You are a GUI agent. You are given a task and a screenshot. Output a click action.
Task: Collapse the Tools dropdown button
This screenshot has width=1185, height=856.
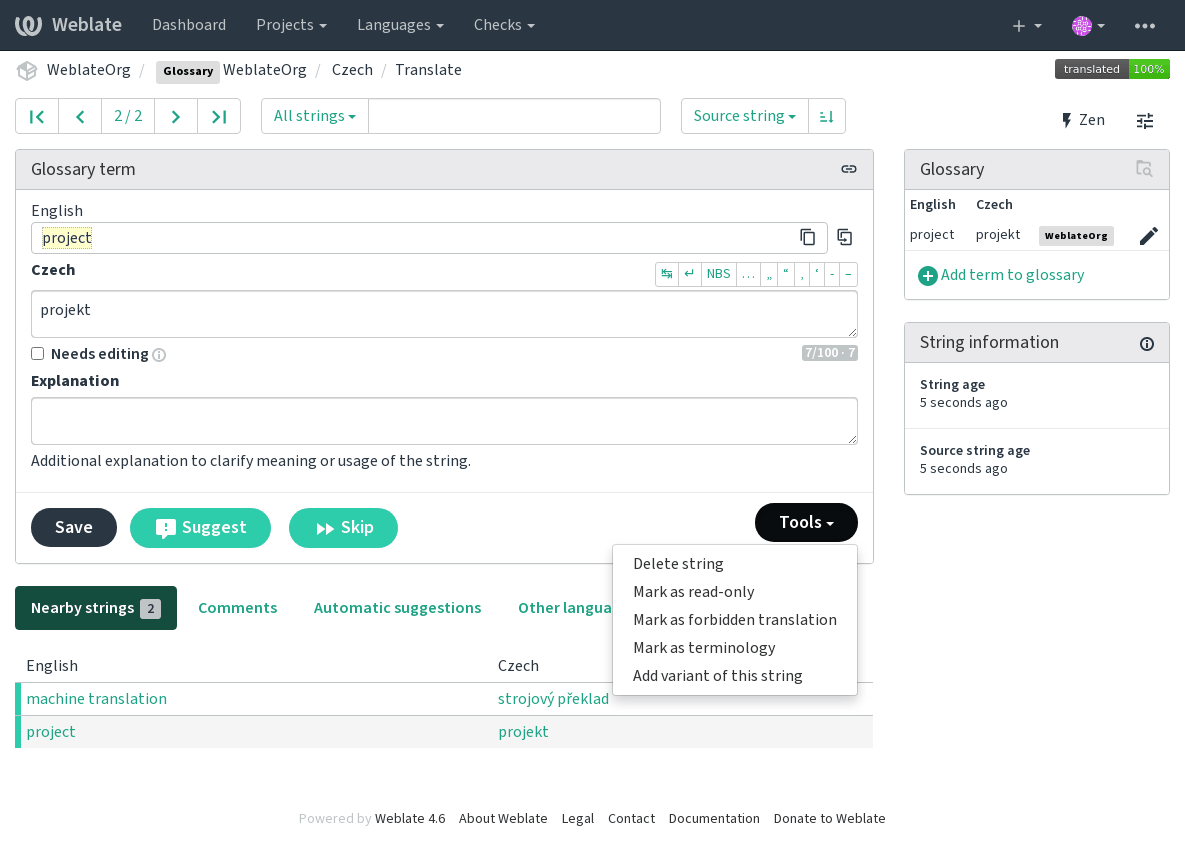(x=806, y=522)
